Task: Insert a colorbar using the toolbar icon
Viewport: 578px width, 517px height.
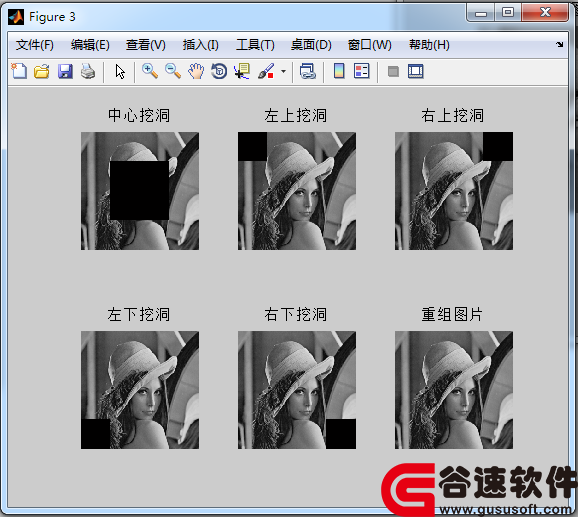Action: pyautogui.click(x=339, y=71)
